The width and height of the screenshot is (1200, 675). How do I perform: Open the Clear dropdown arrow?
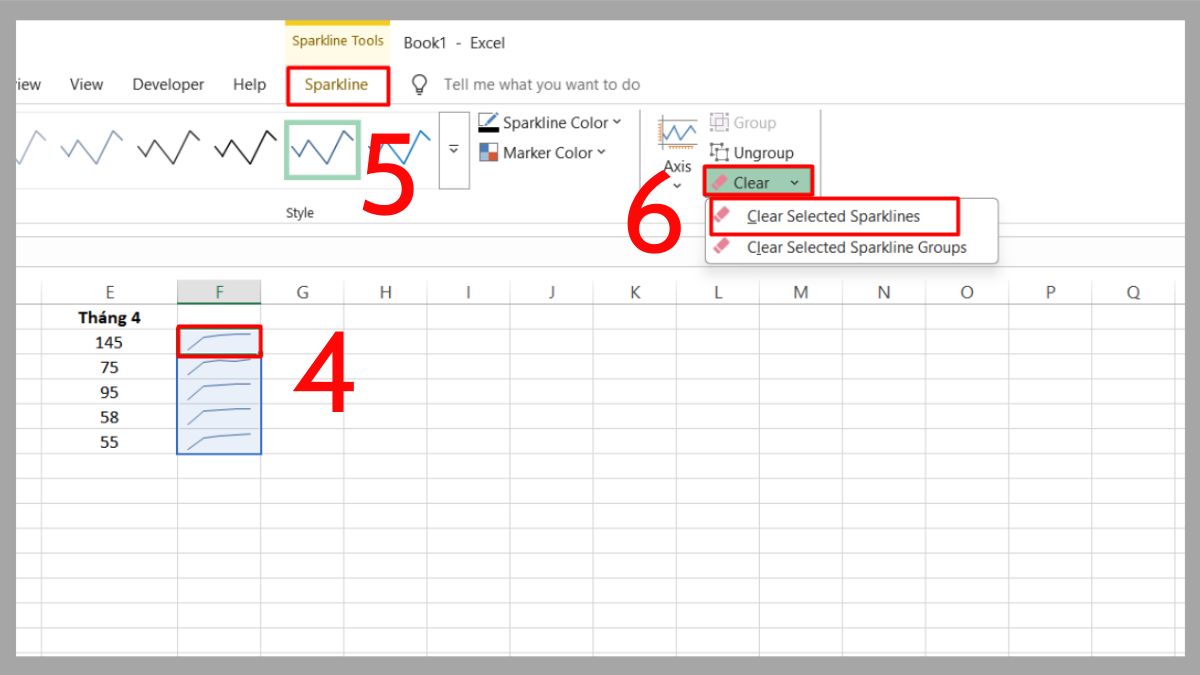(x=795, y=182)
